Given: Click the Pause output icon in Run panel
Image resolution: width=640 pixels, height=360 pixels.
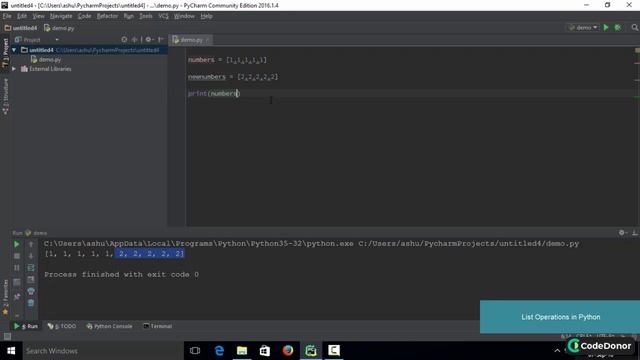Looking at the screenshot, I should (16, 268).
